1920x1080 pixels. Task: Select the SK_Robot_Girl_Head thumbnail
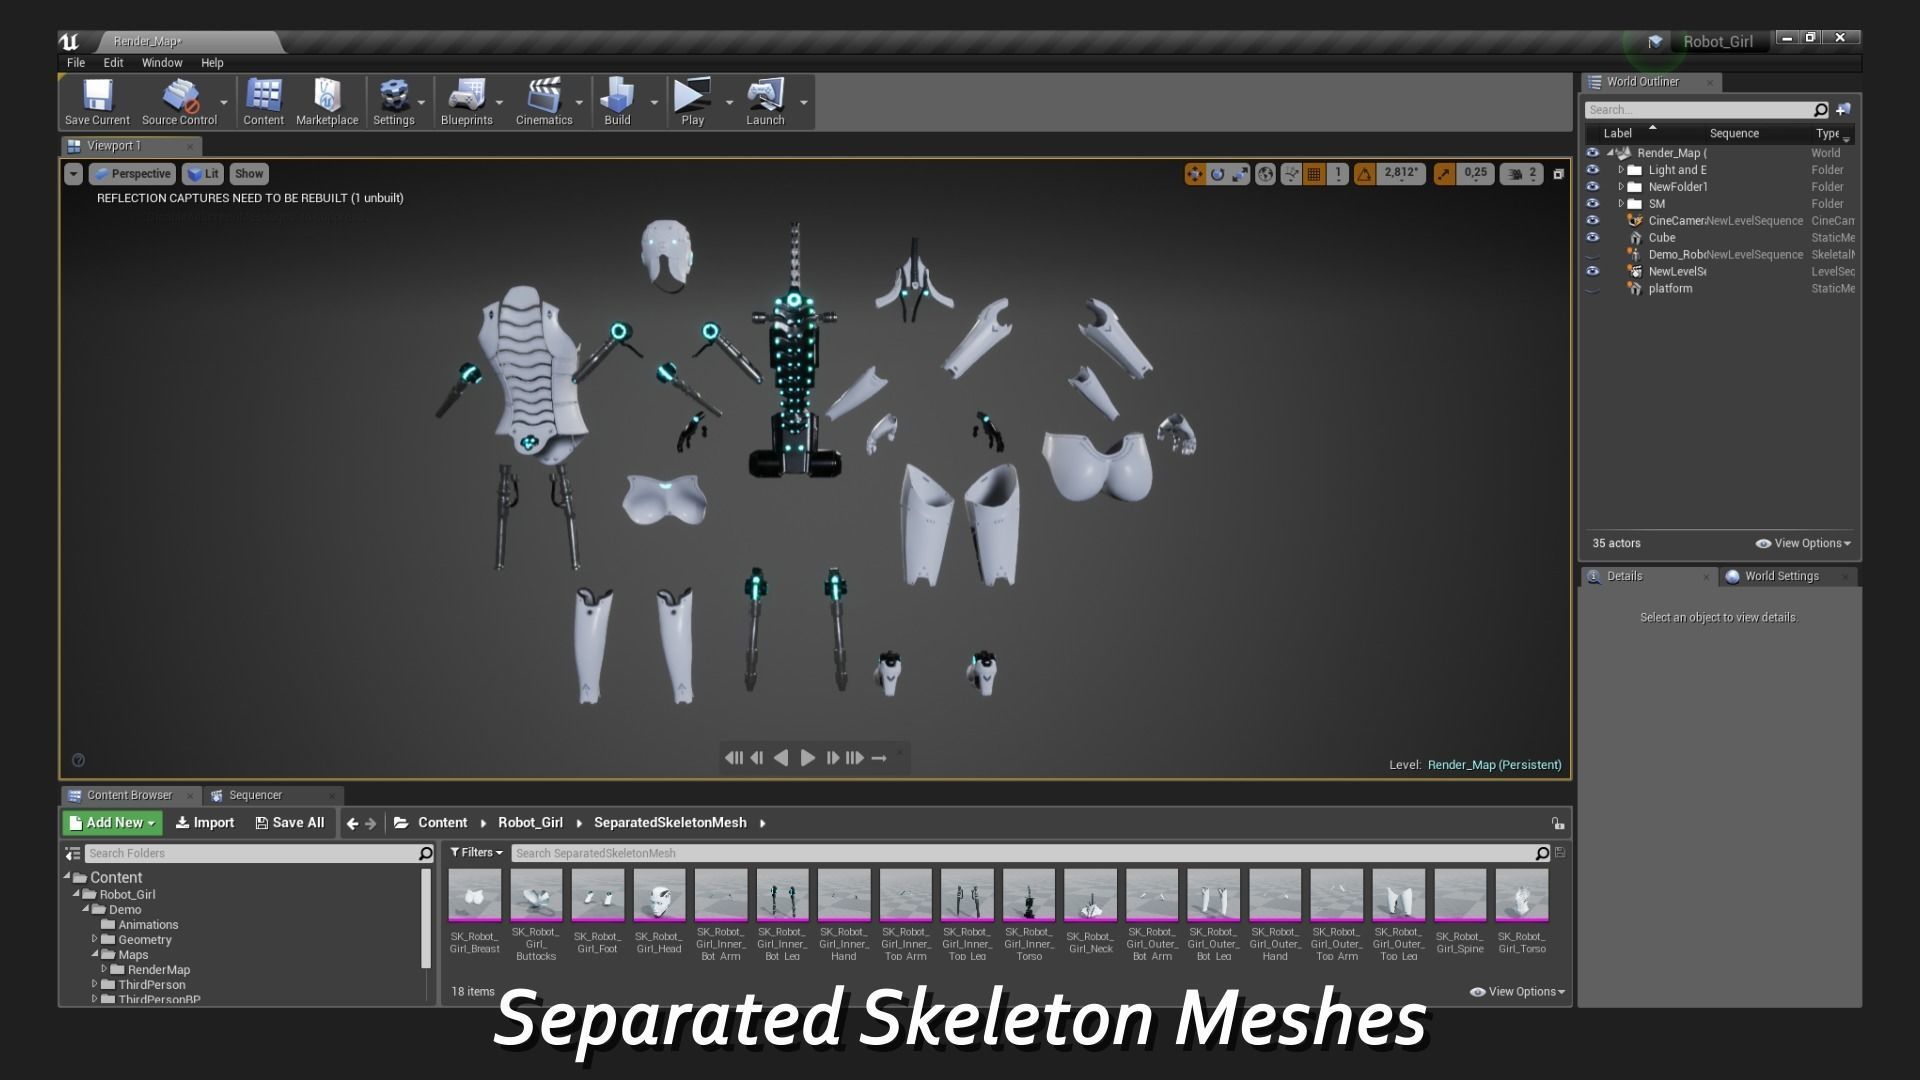659,895
